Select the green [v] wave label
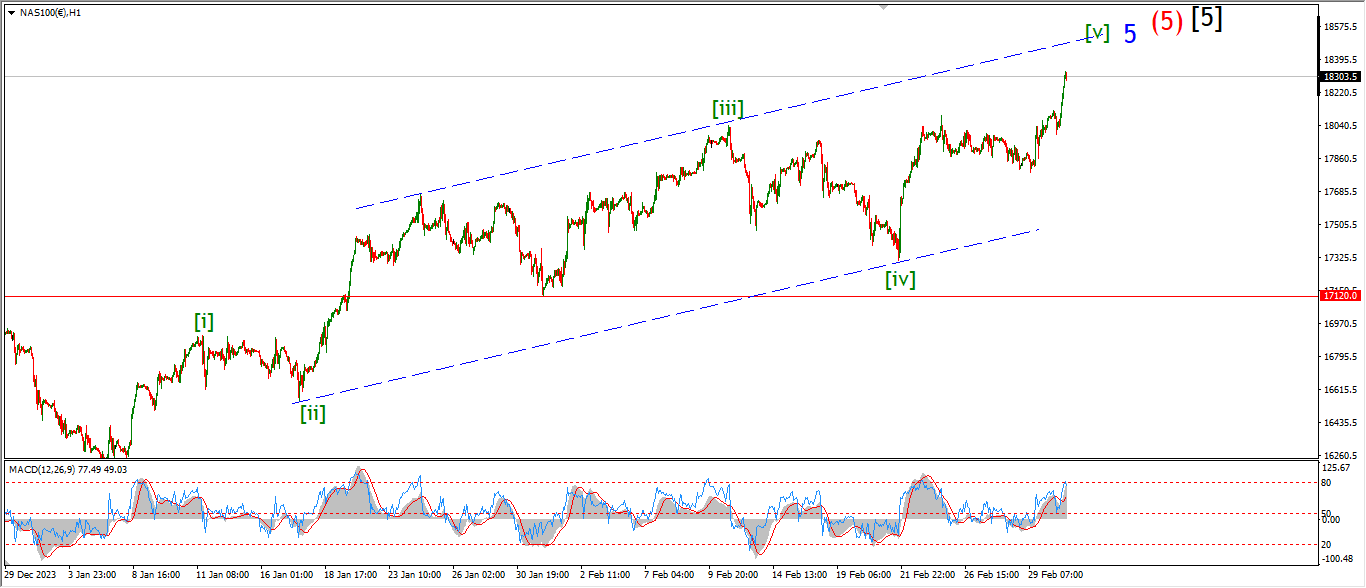Viewport: 1366px width, 588px height. [1097, 33]
